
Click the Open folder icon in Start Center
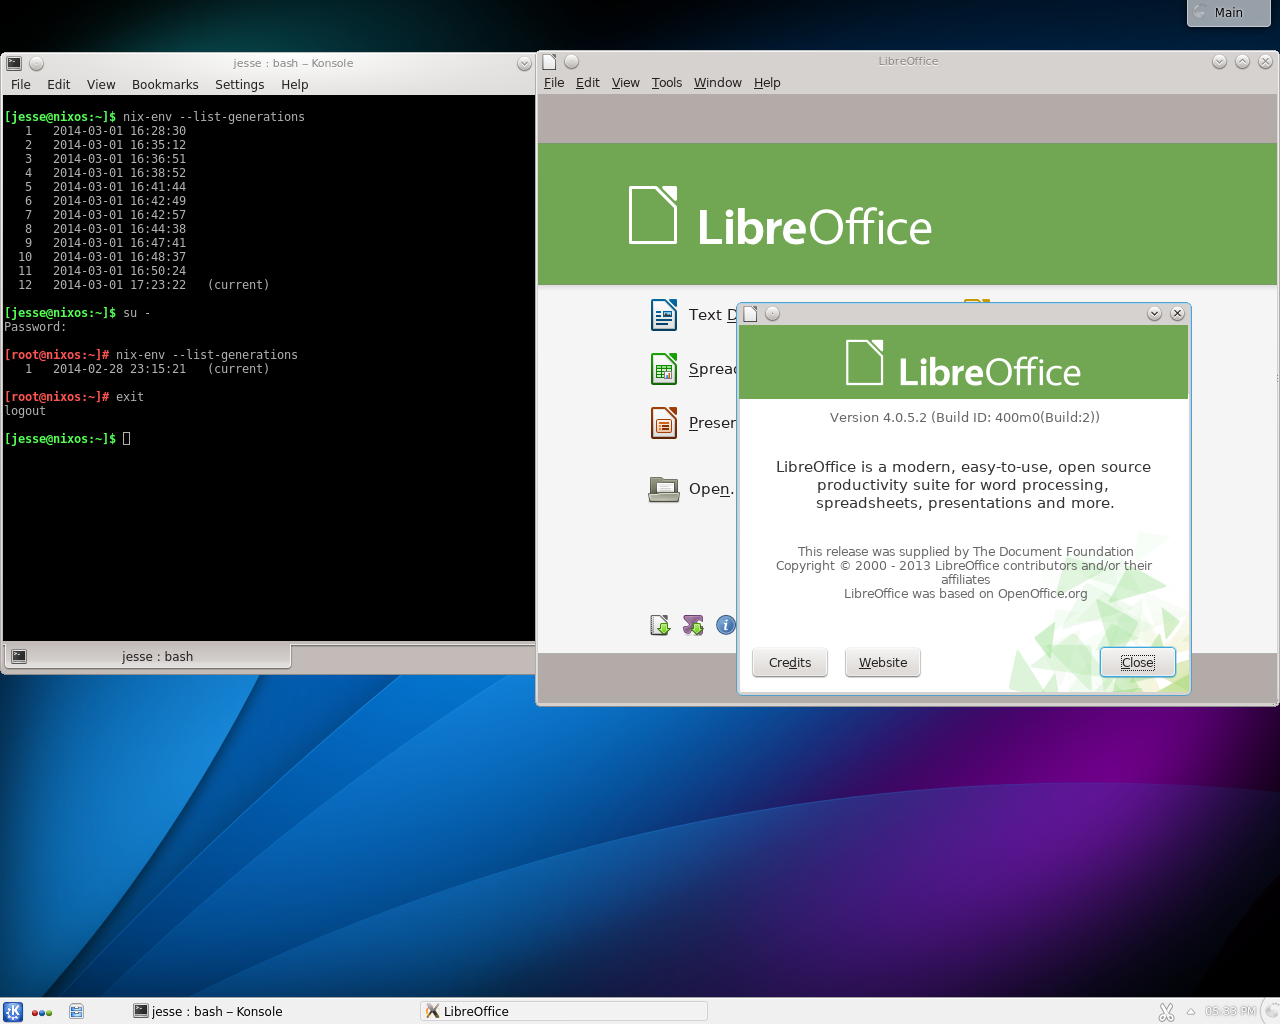[x=664, y=489]
